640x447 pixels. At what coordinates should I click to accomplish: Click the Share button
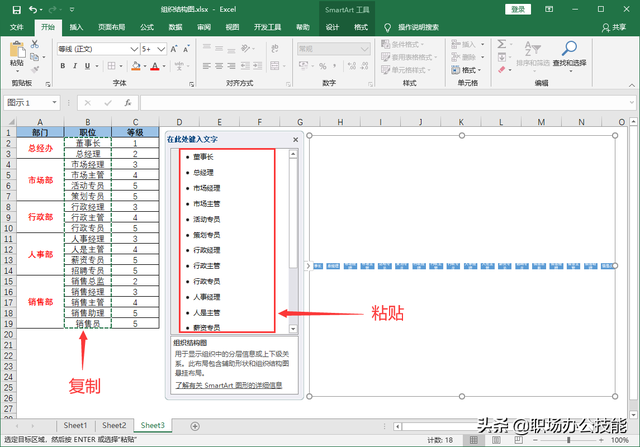pos(614,27)
